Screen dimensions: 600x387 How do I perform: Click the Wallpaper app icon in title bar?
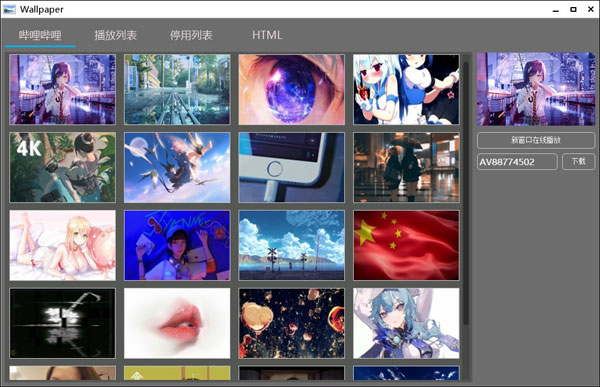9,9
